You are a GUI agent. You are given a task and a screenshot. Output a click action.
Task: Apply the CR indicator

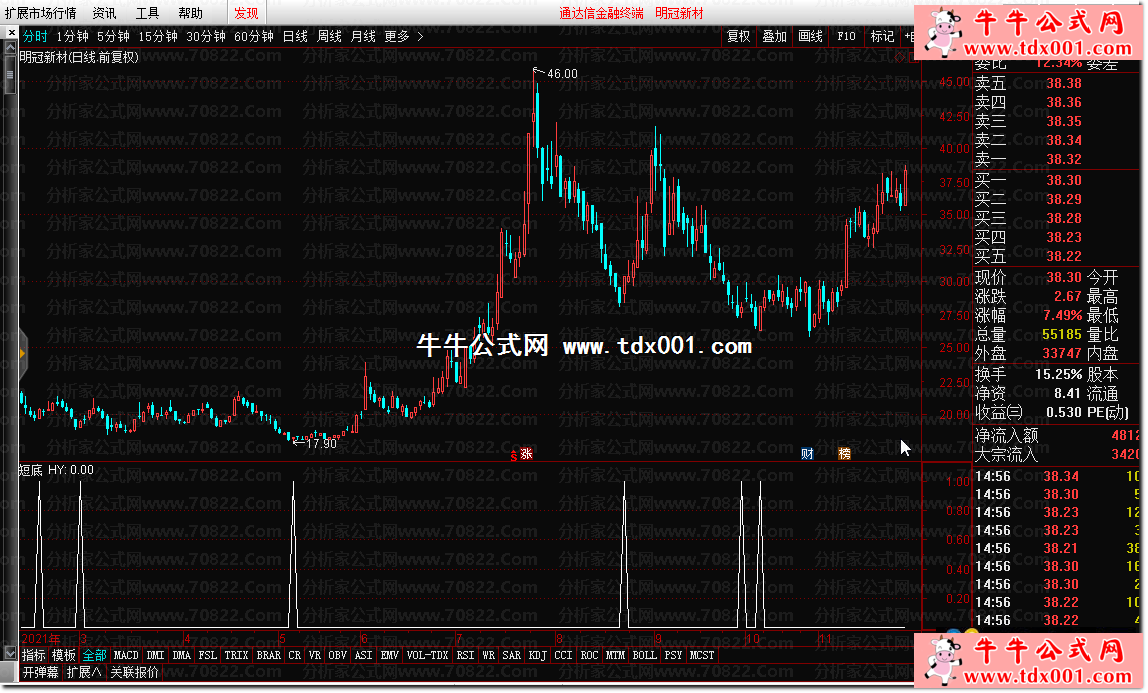pos(294,655)
